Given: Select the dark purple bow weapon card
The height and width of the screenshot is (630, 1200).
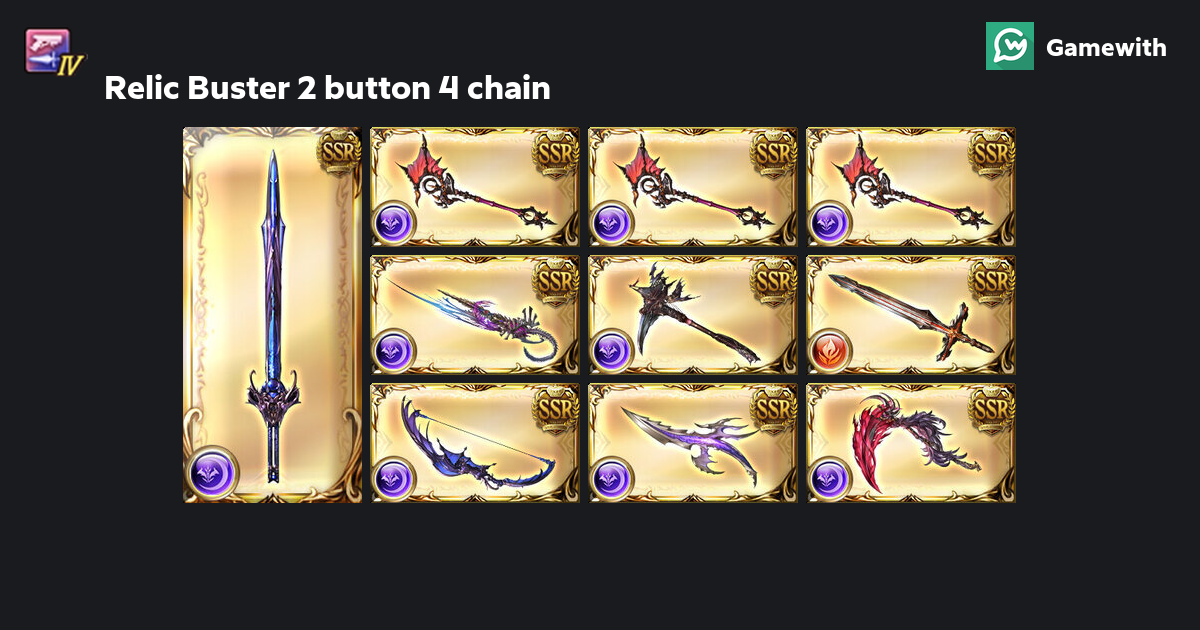Looking at the screenshot, I should point(475,443).
